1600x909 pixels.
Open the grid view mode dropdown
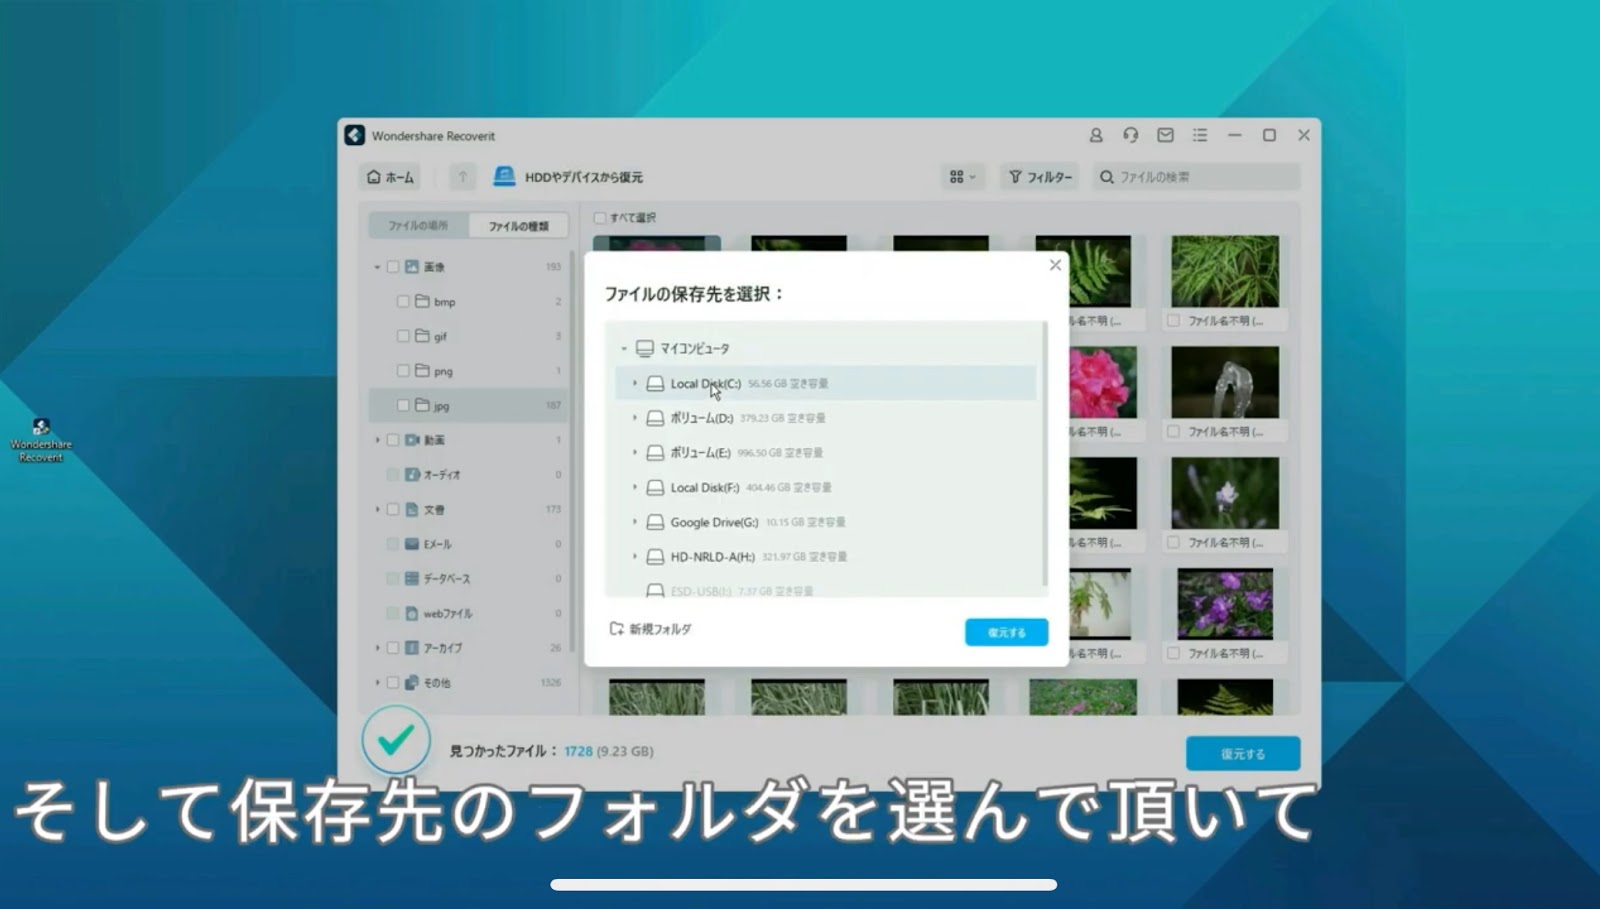tap(963, 177)
